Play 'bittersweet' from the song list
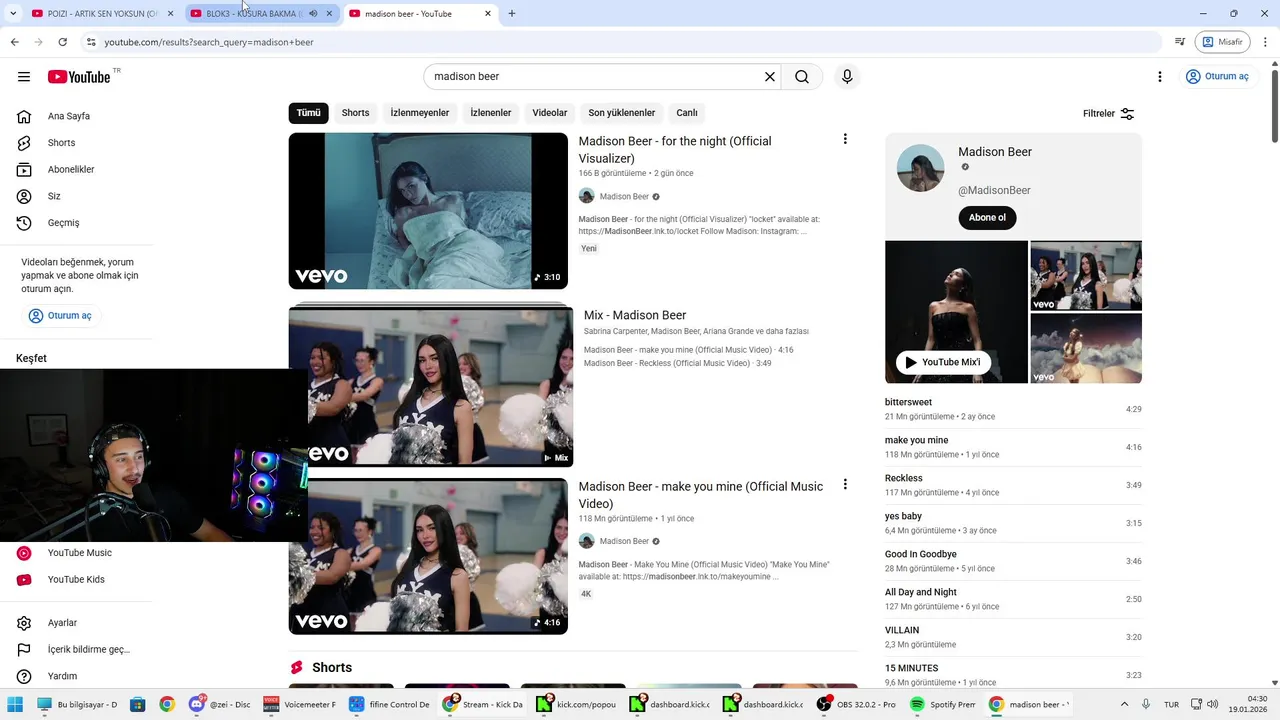The image size is (1280, 720). pyautogui.click(x=1013, y=409)
